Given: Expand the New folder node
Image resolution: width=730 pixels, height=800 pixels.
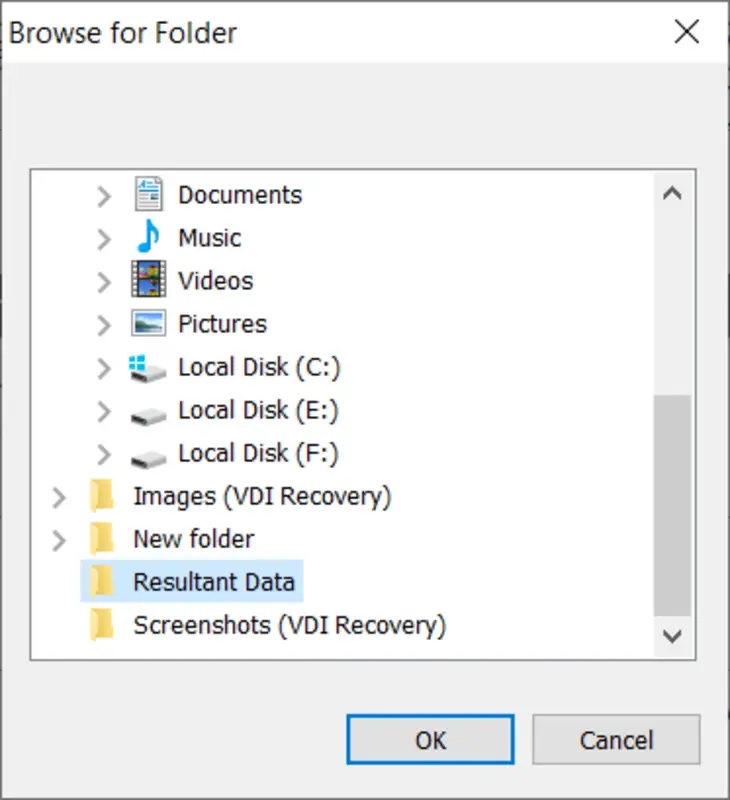Looking at the screenshot, I should click(x=60, y=539).
